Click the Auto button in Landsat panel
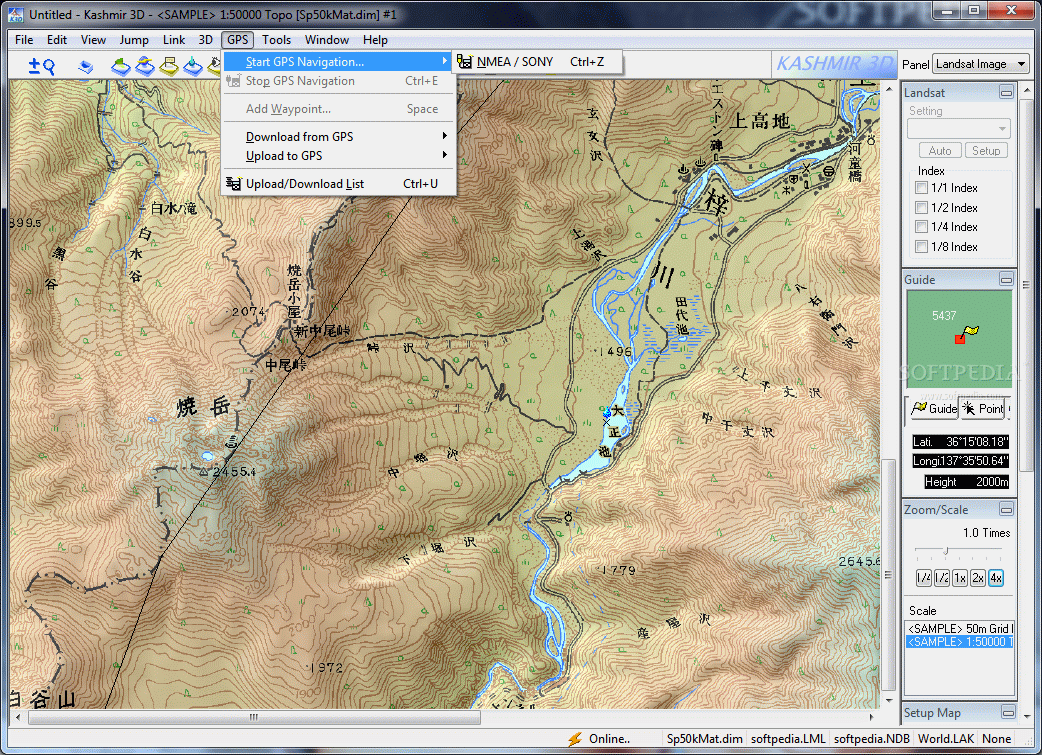 [940, 151]
